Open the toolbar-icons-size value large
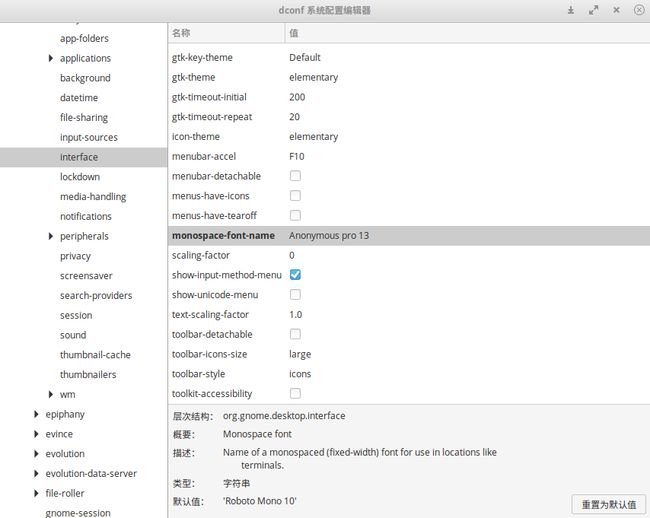The width and height of the screenshot is (650, 518). click(300, 354)
